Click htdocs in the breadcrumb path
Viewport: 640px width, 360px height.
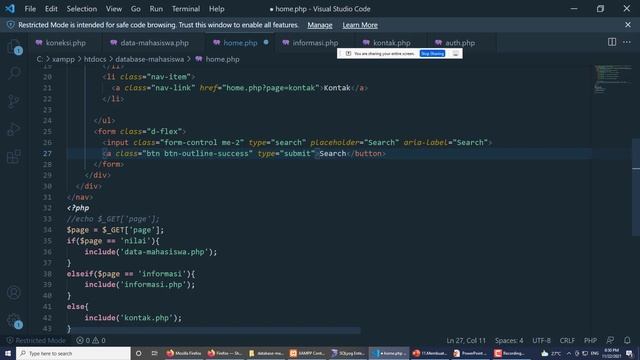tap(95, 59)
